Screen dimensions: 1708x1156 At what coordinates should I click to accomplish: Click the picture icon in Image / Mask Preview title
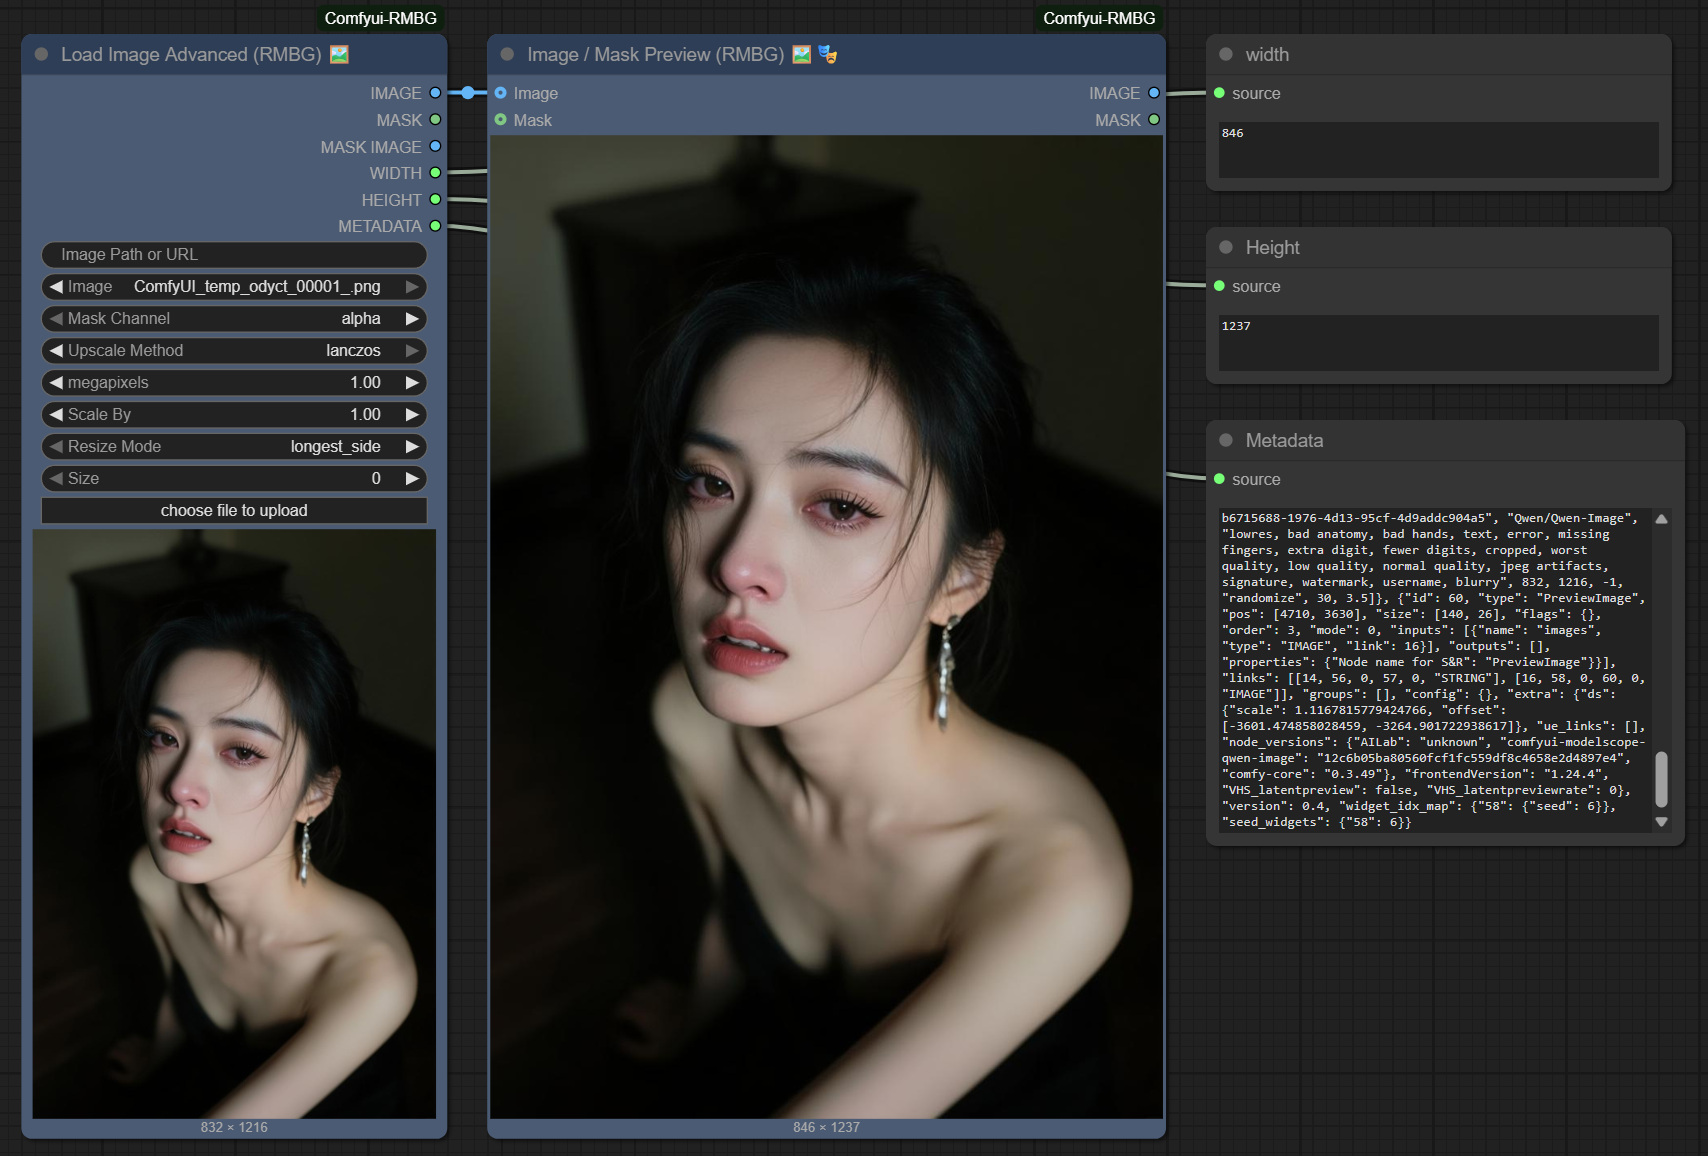(x=801, y=55)
